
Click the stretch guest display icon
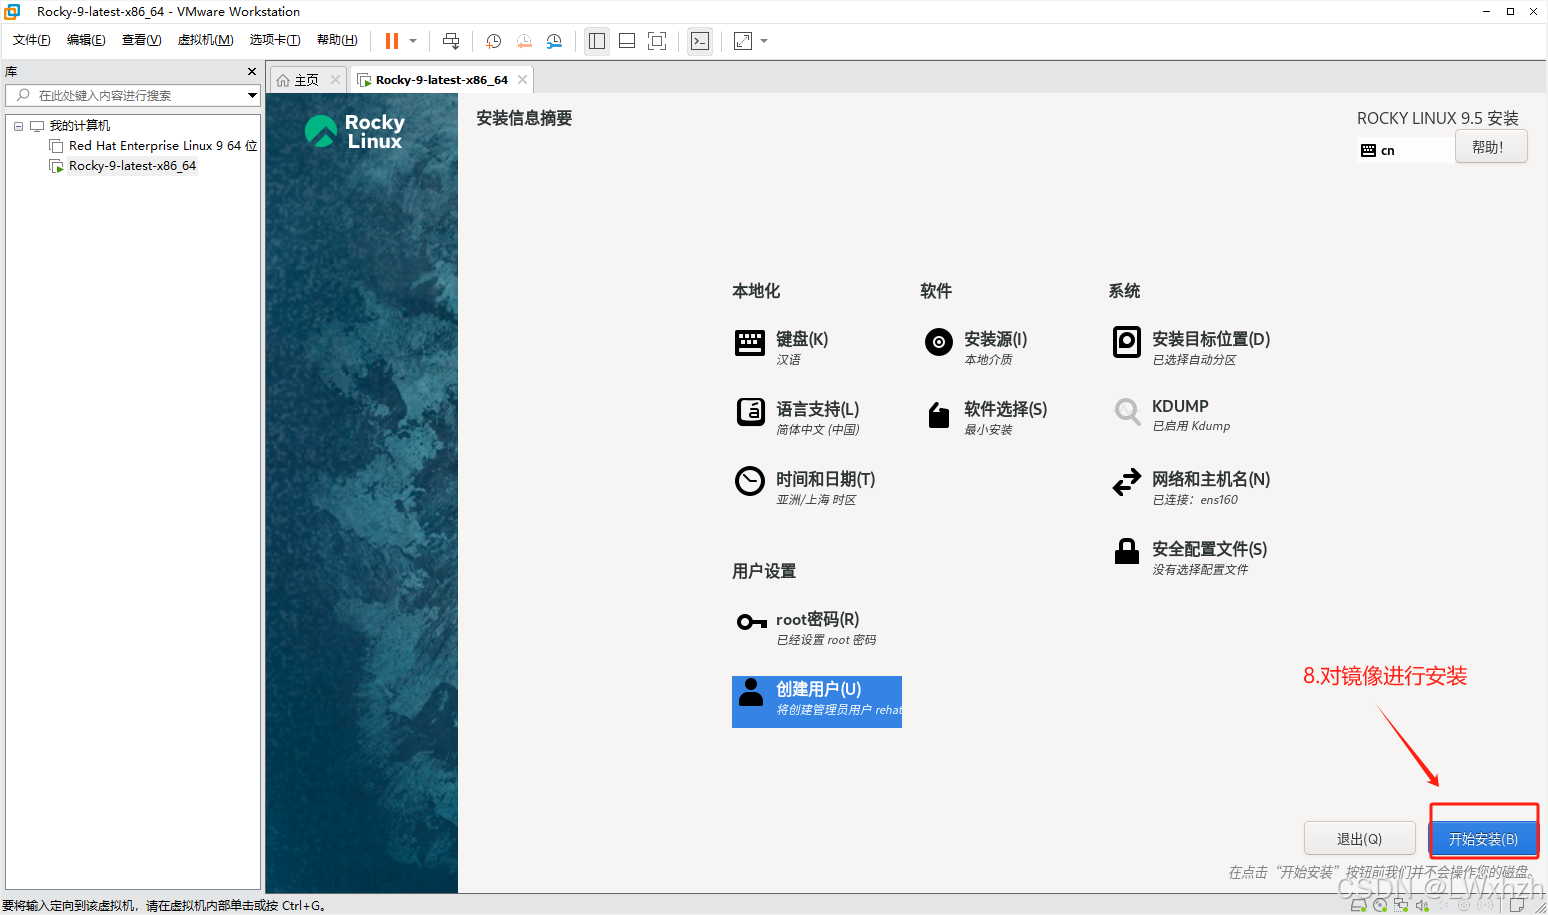coord(743,41)
